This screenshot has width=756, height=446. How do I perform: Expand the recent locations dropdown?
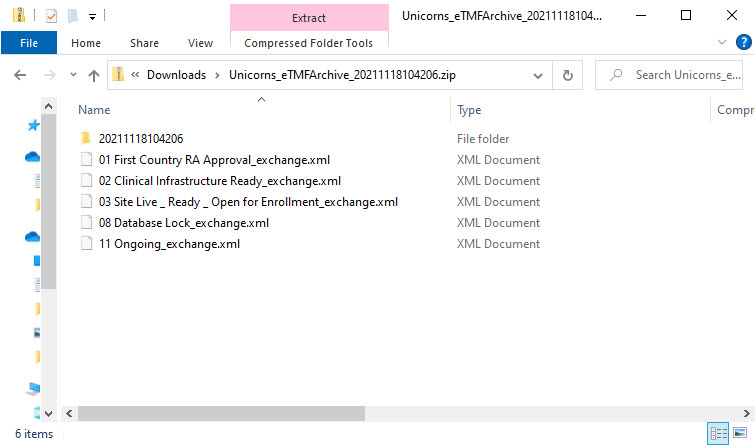[x=70, y=75]
